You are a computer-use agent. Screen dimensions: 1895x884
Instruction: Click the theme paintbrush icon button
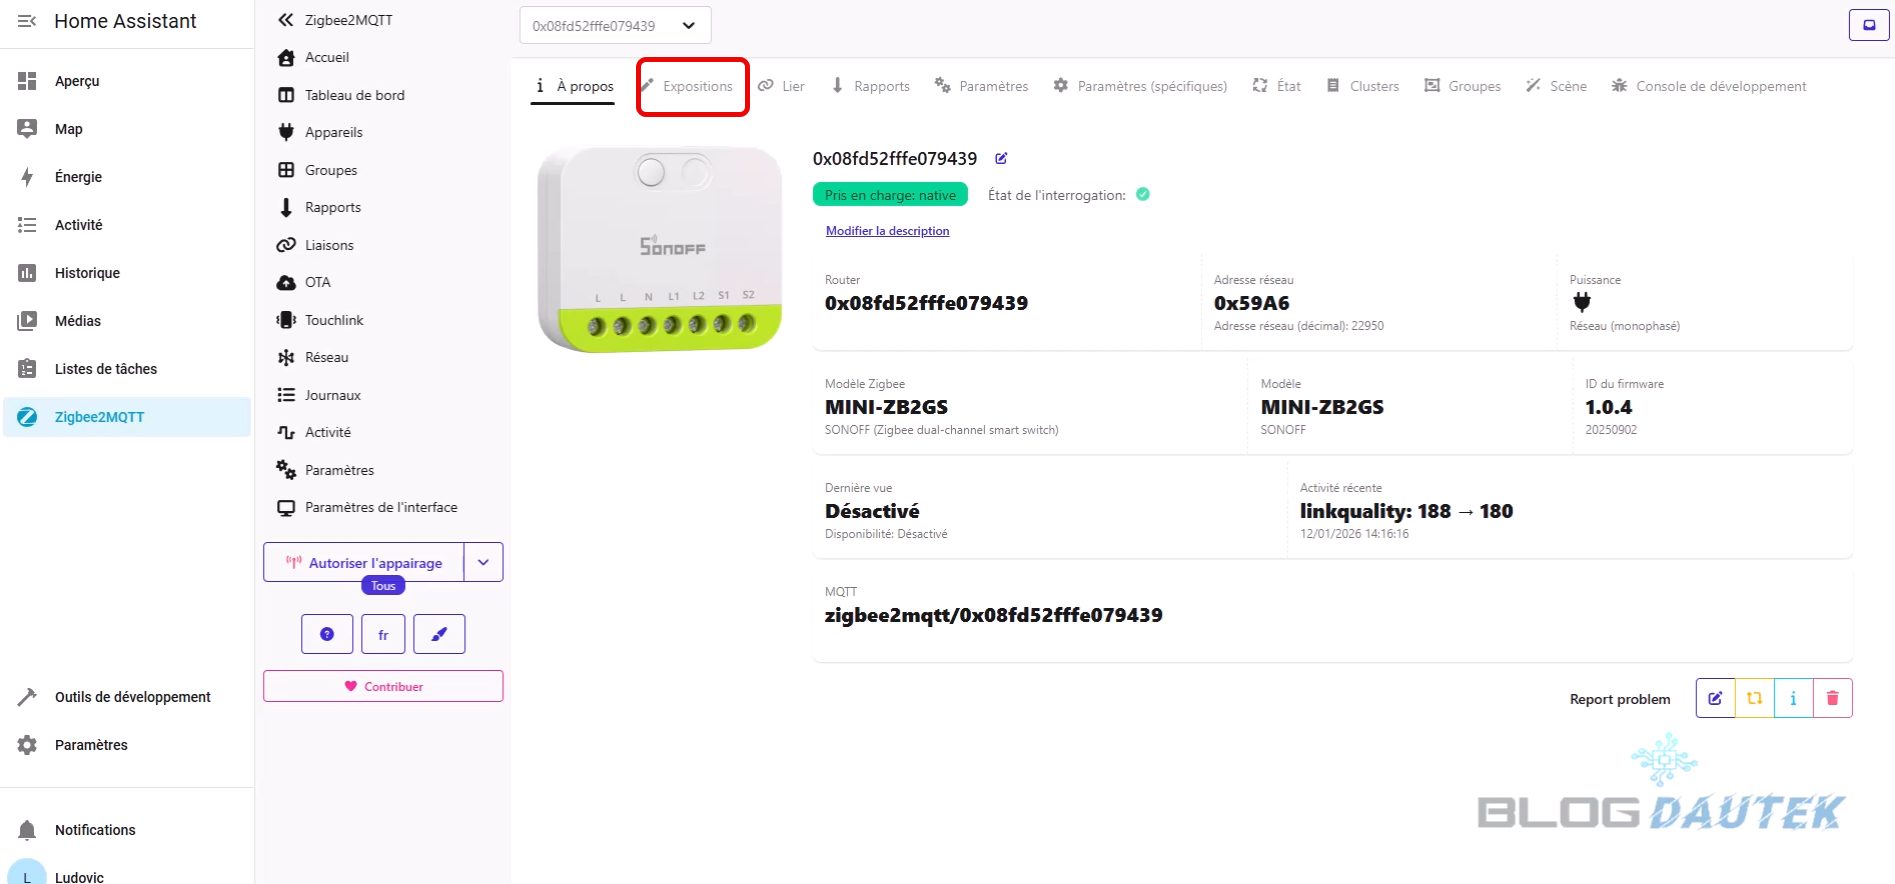tap(439, 634)
